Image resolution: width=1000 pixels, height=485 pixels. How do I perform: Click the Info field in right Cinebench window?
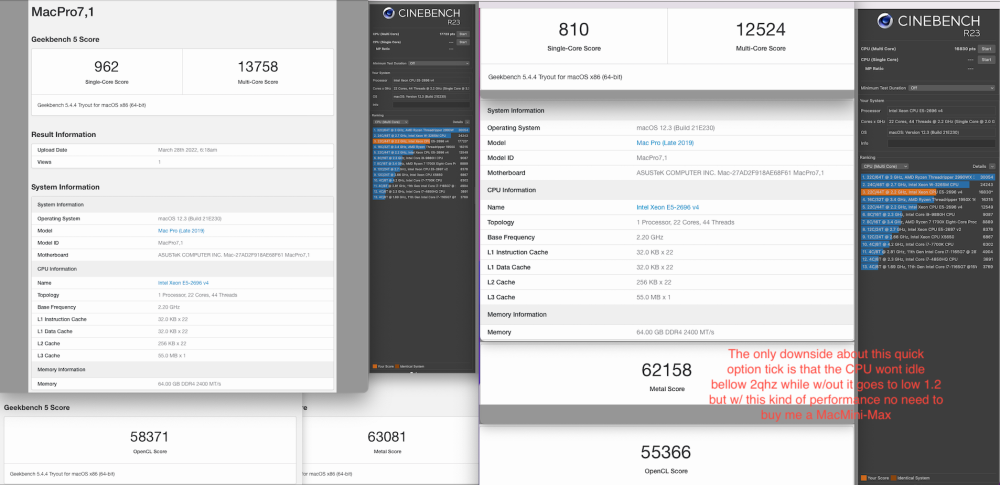pos(941,143)
